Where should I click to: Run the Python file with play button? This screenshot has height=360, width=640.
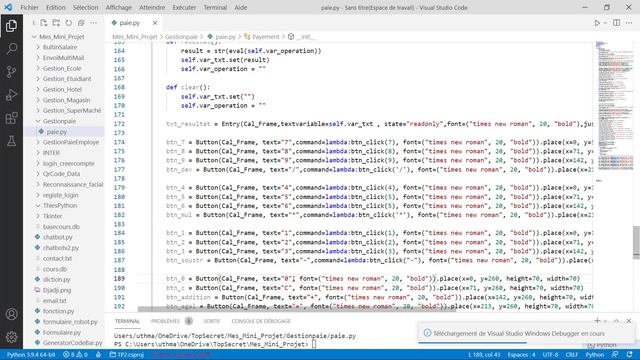(597, 23)
